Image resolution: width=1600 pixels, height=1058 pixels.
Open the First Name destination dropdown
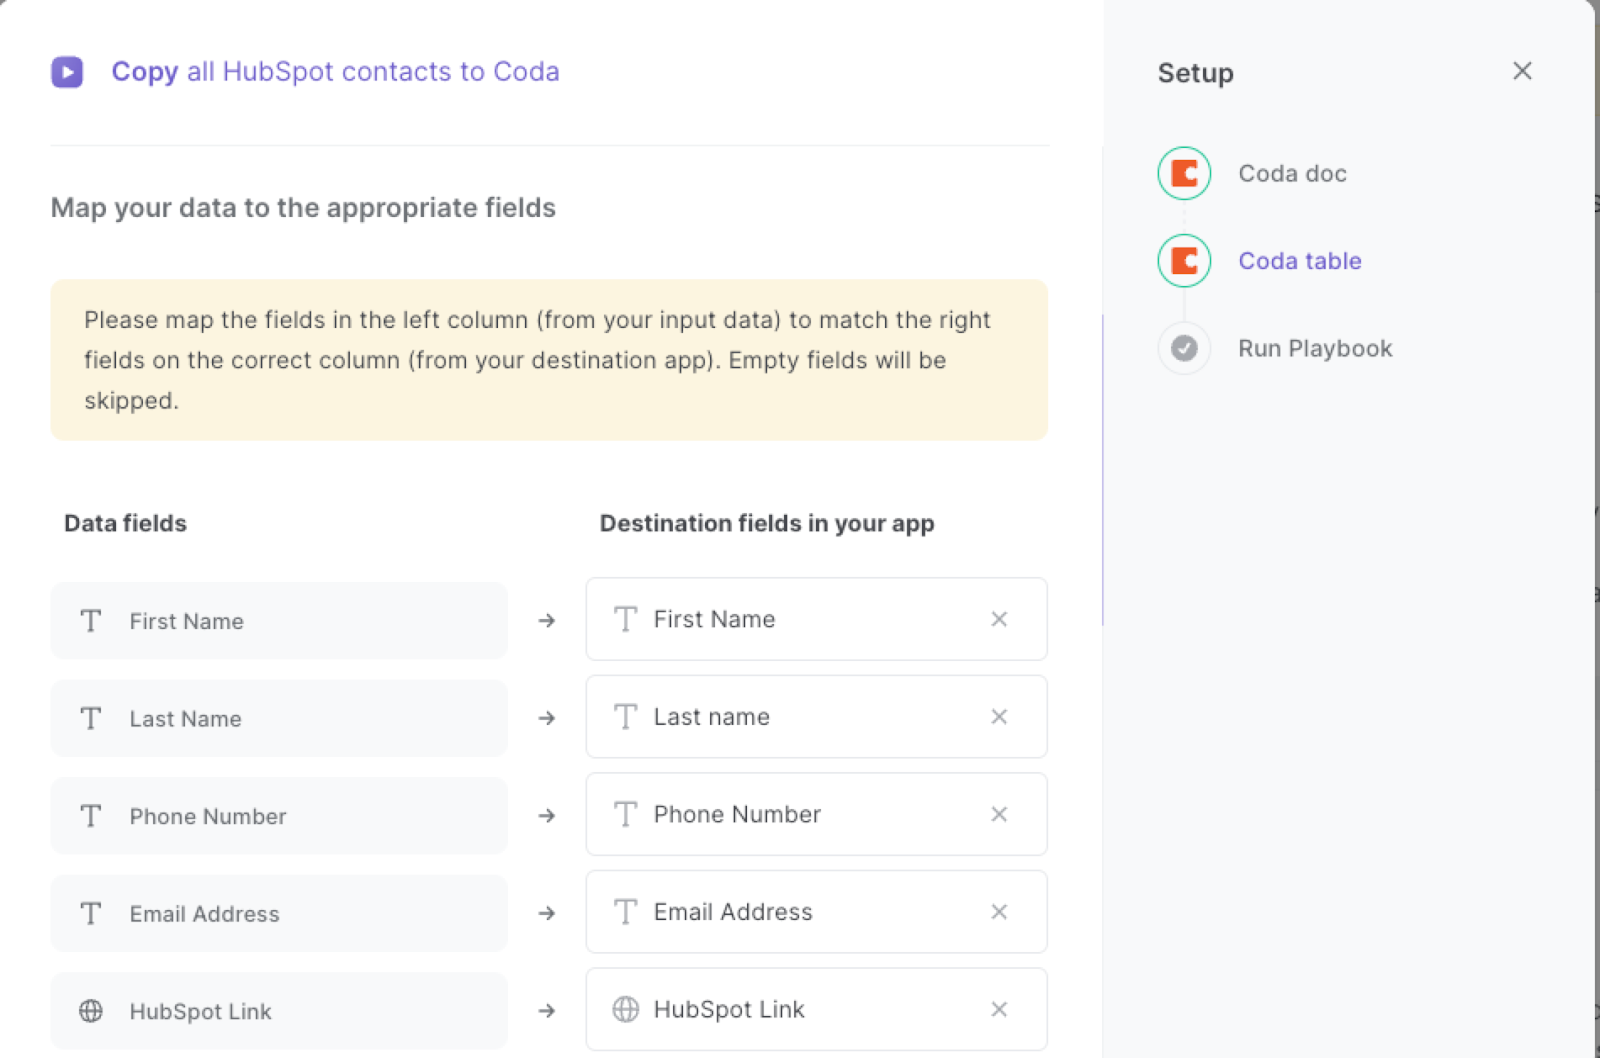click(816, 619)
